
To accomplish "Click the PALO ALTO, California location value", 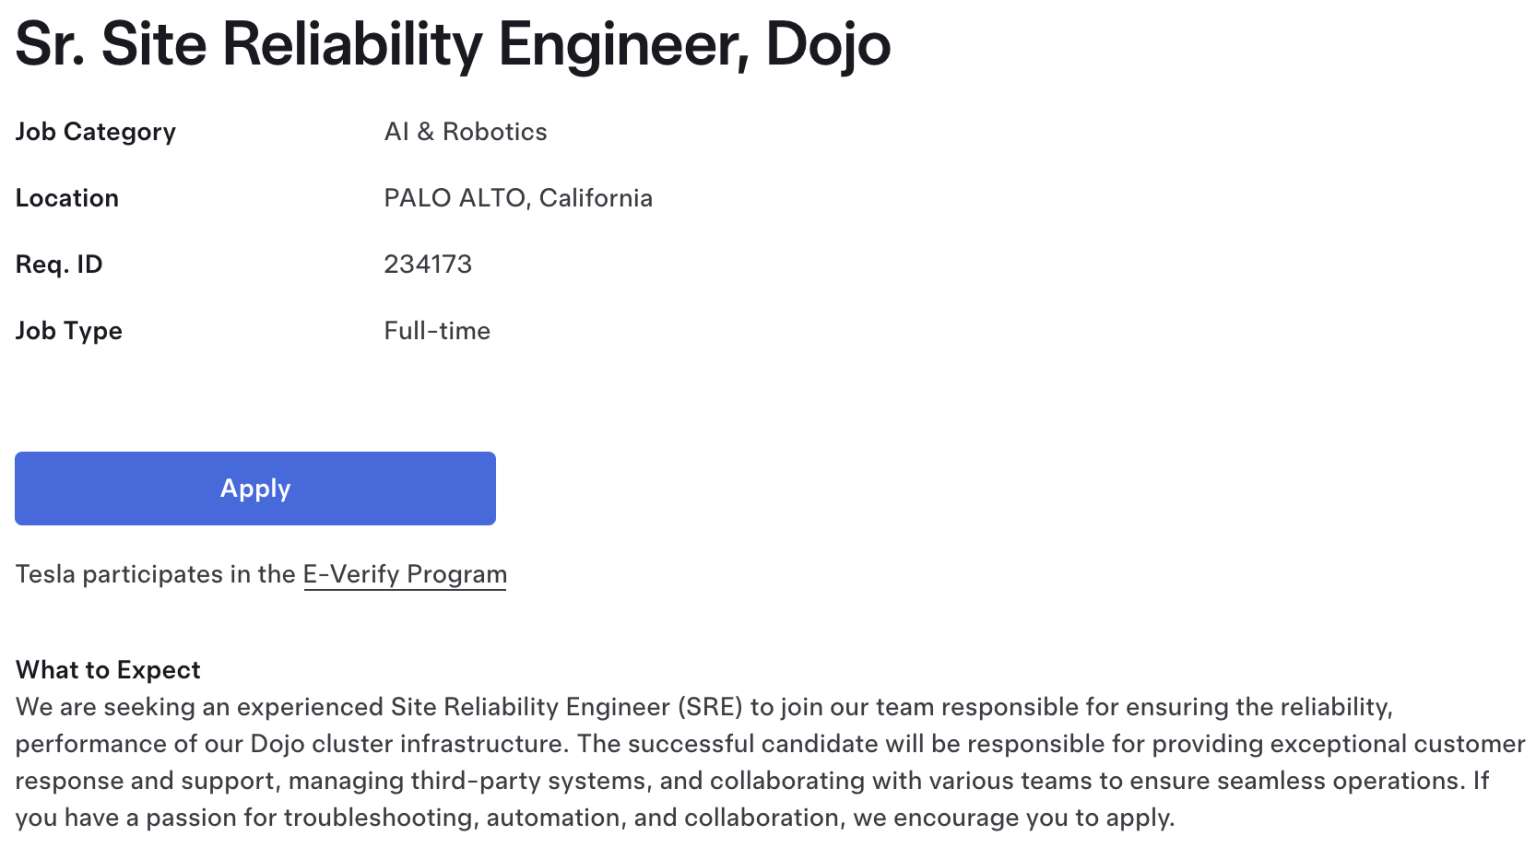I will click(518, 198).
